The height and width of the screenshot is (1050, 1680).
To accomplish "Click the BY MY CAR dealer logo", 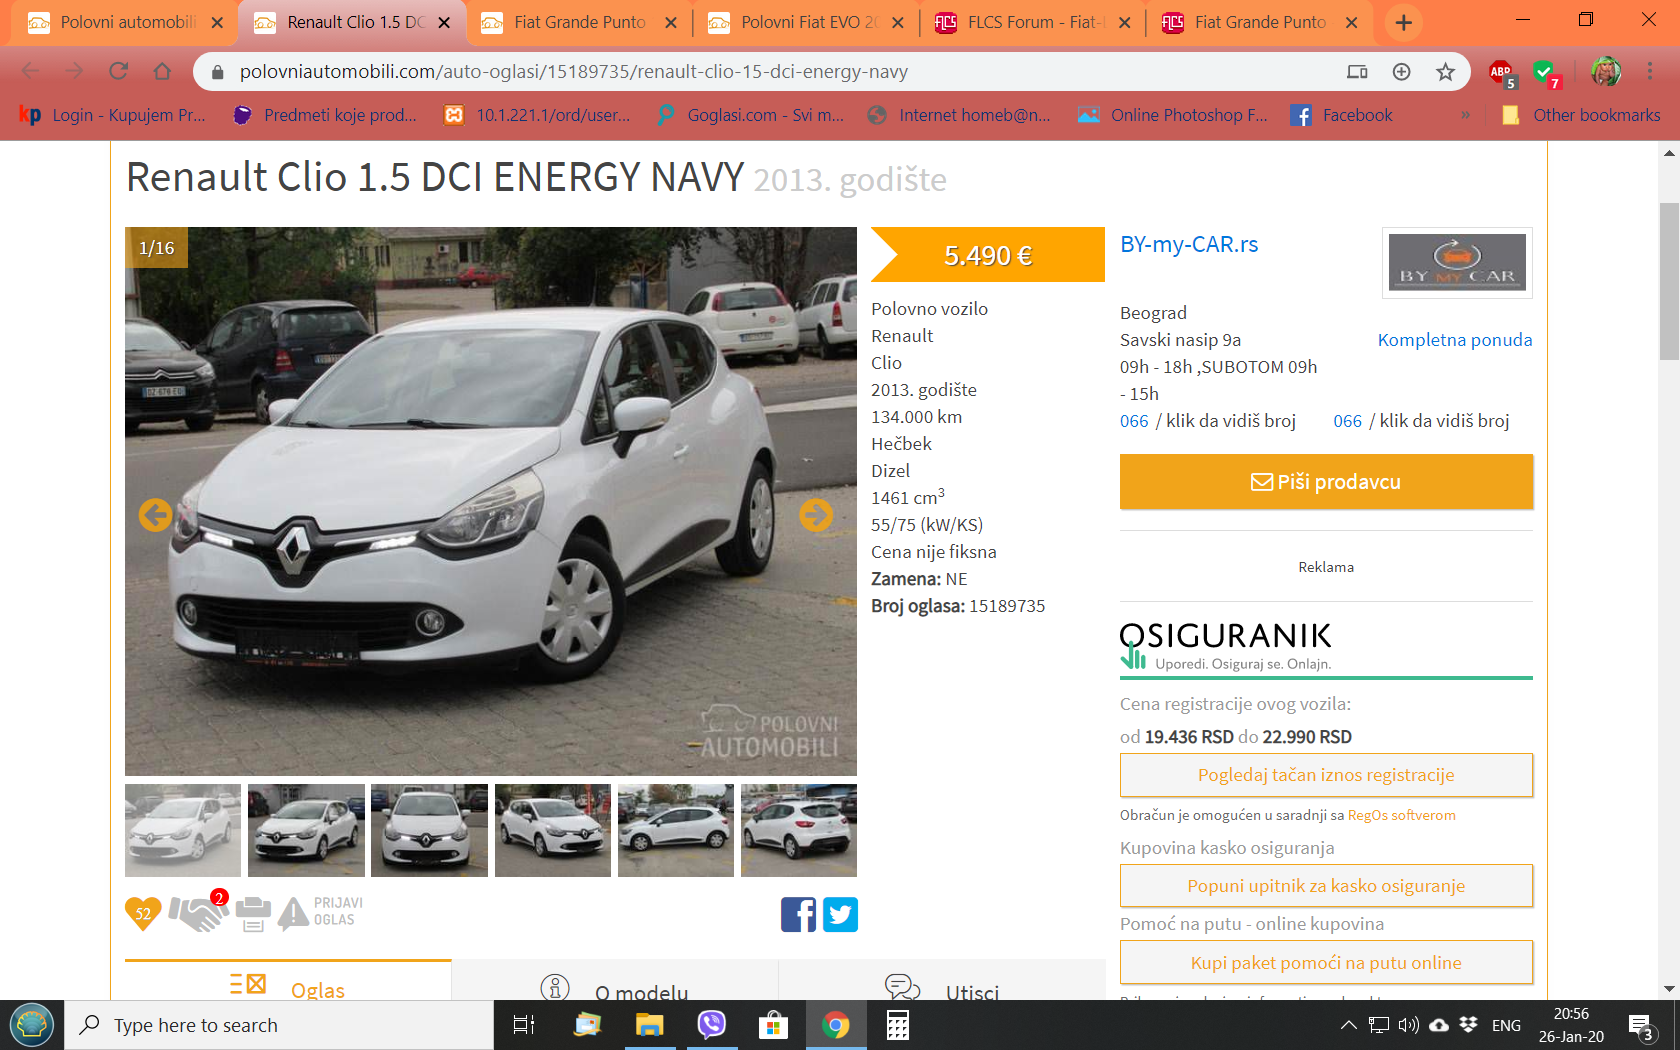I will click(1457, 262).
